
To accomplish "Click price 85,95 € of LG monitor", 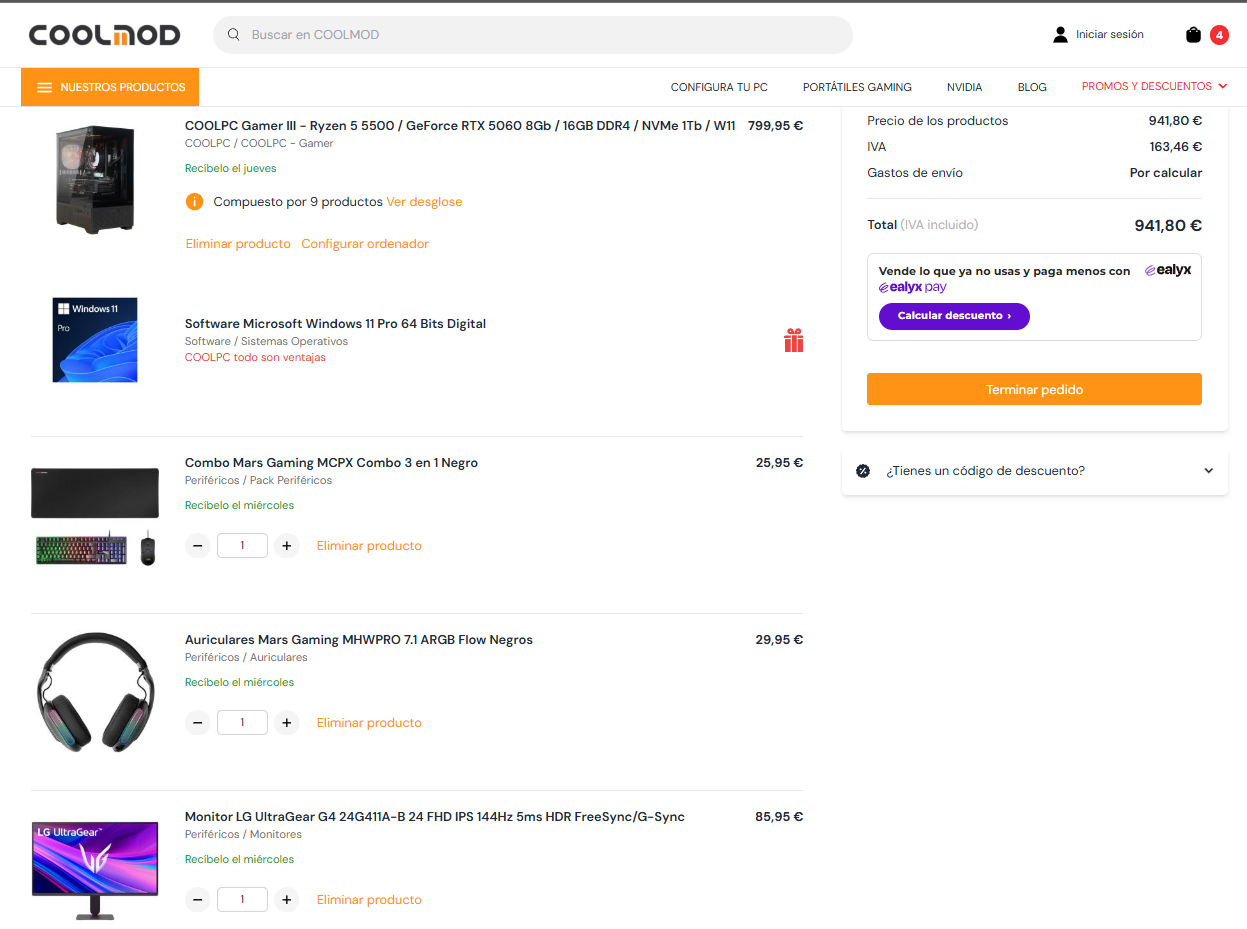I will pos(779,817).
